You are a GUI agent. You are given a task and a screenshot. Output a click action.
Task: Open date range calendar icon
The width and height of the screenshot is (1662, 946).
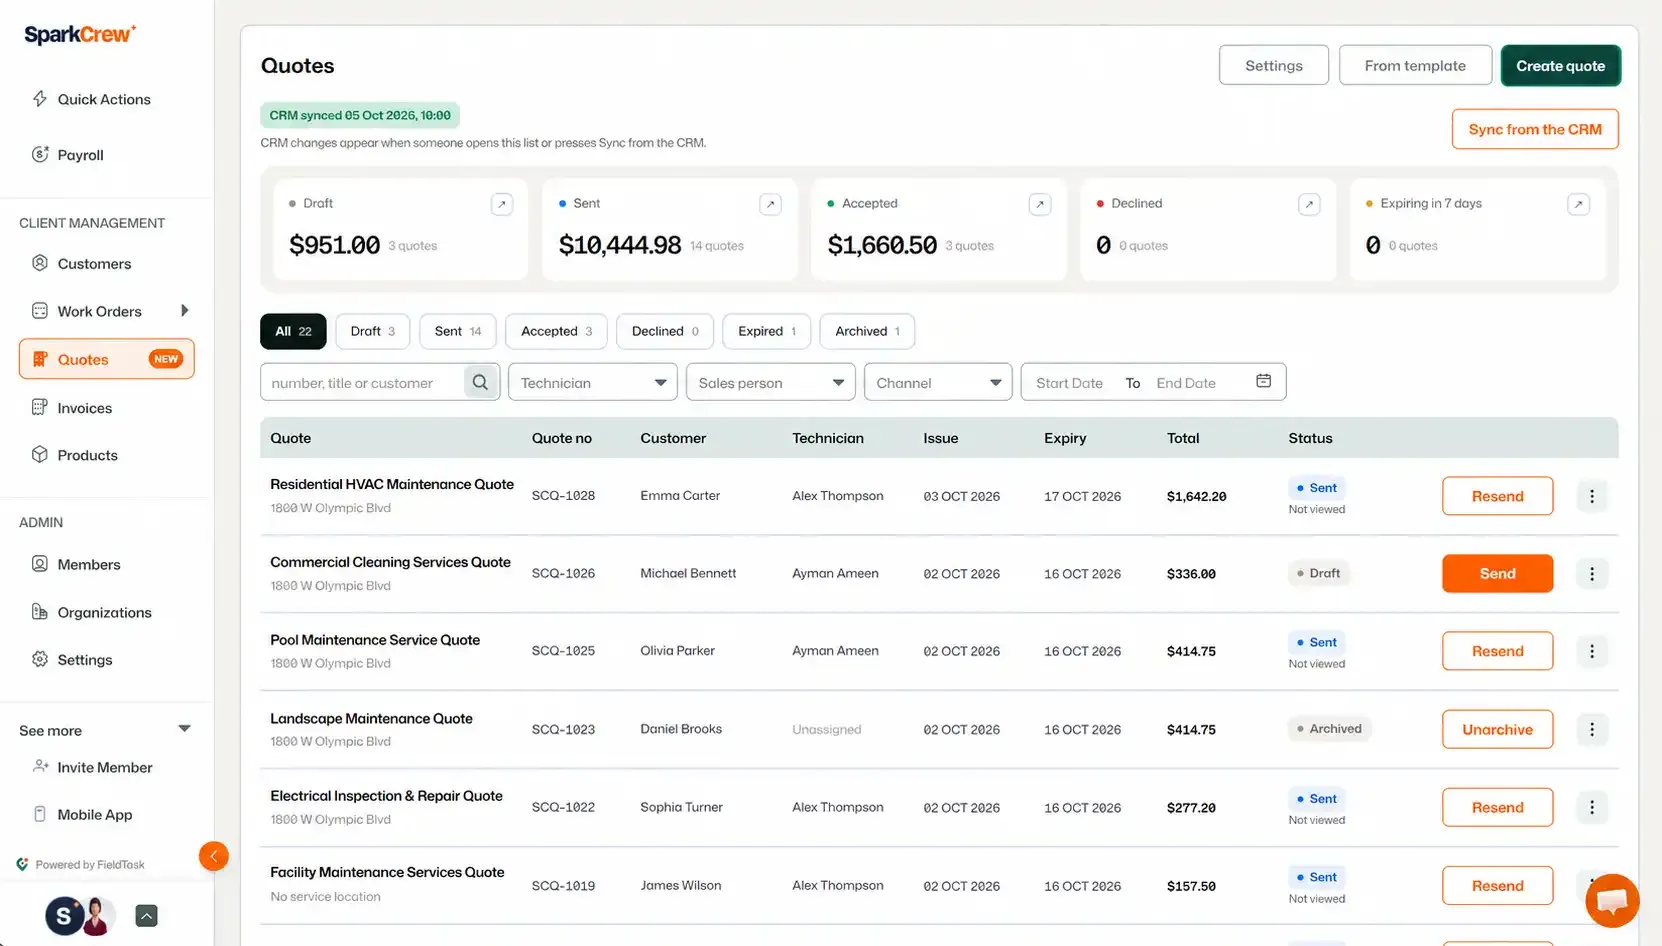point(1263,381)
